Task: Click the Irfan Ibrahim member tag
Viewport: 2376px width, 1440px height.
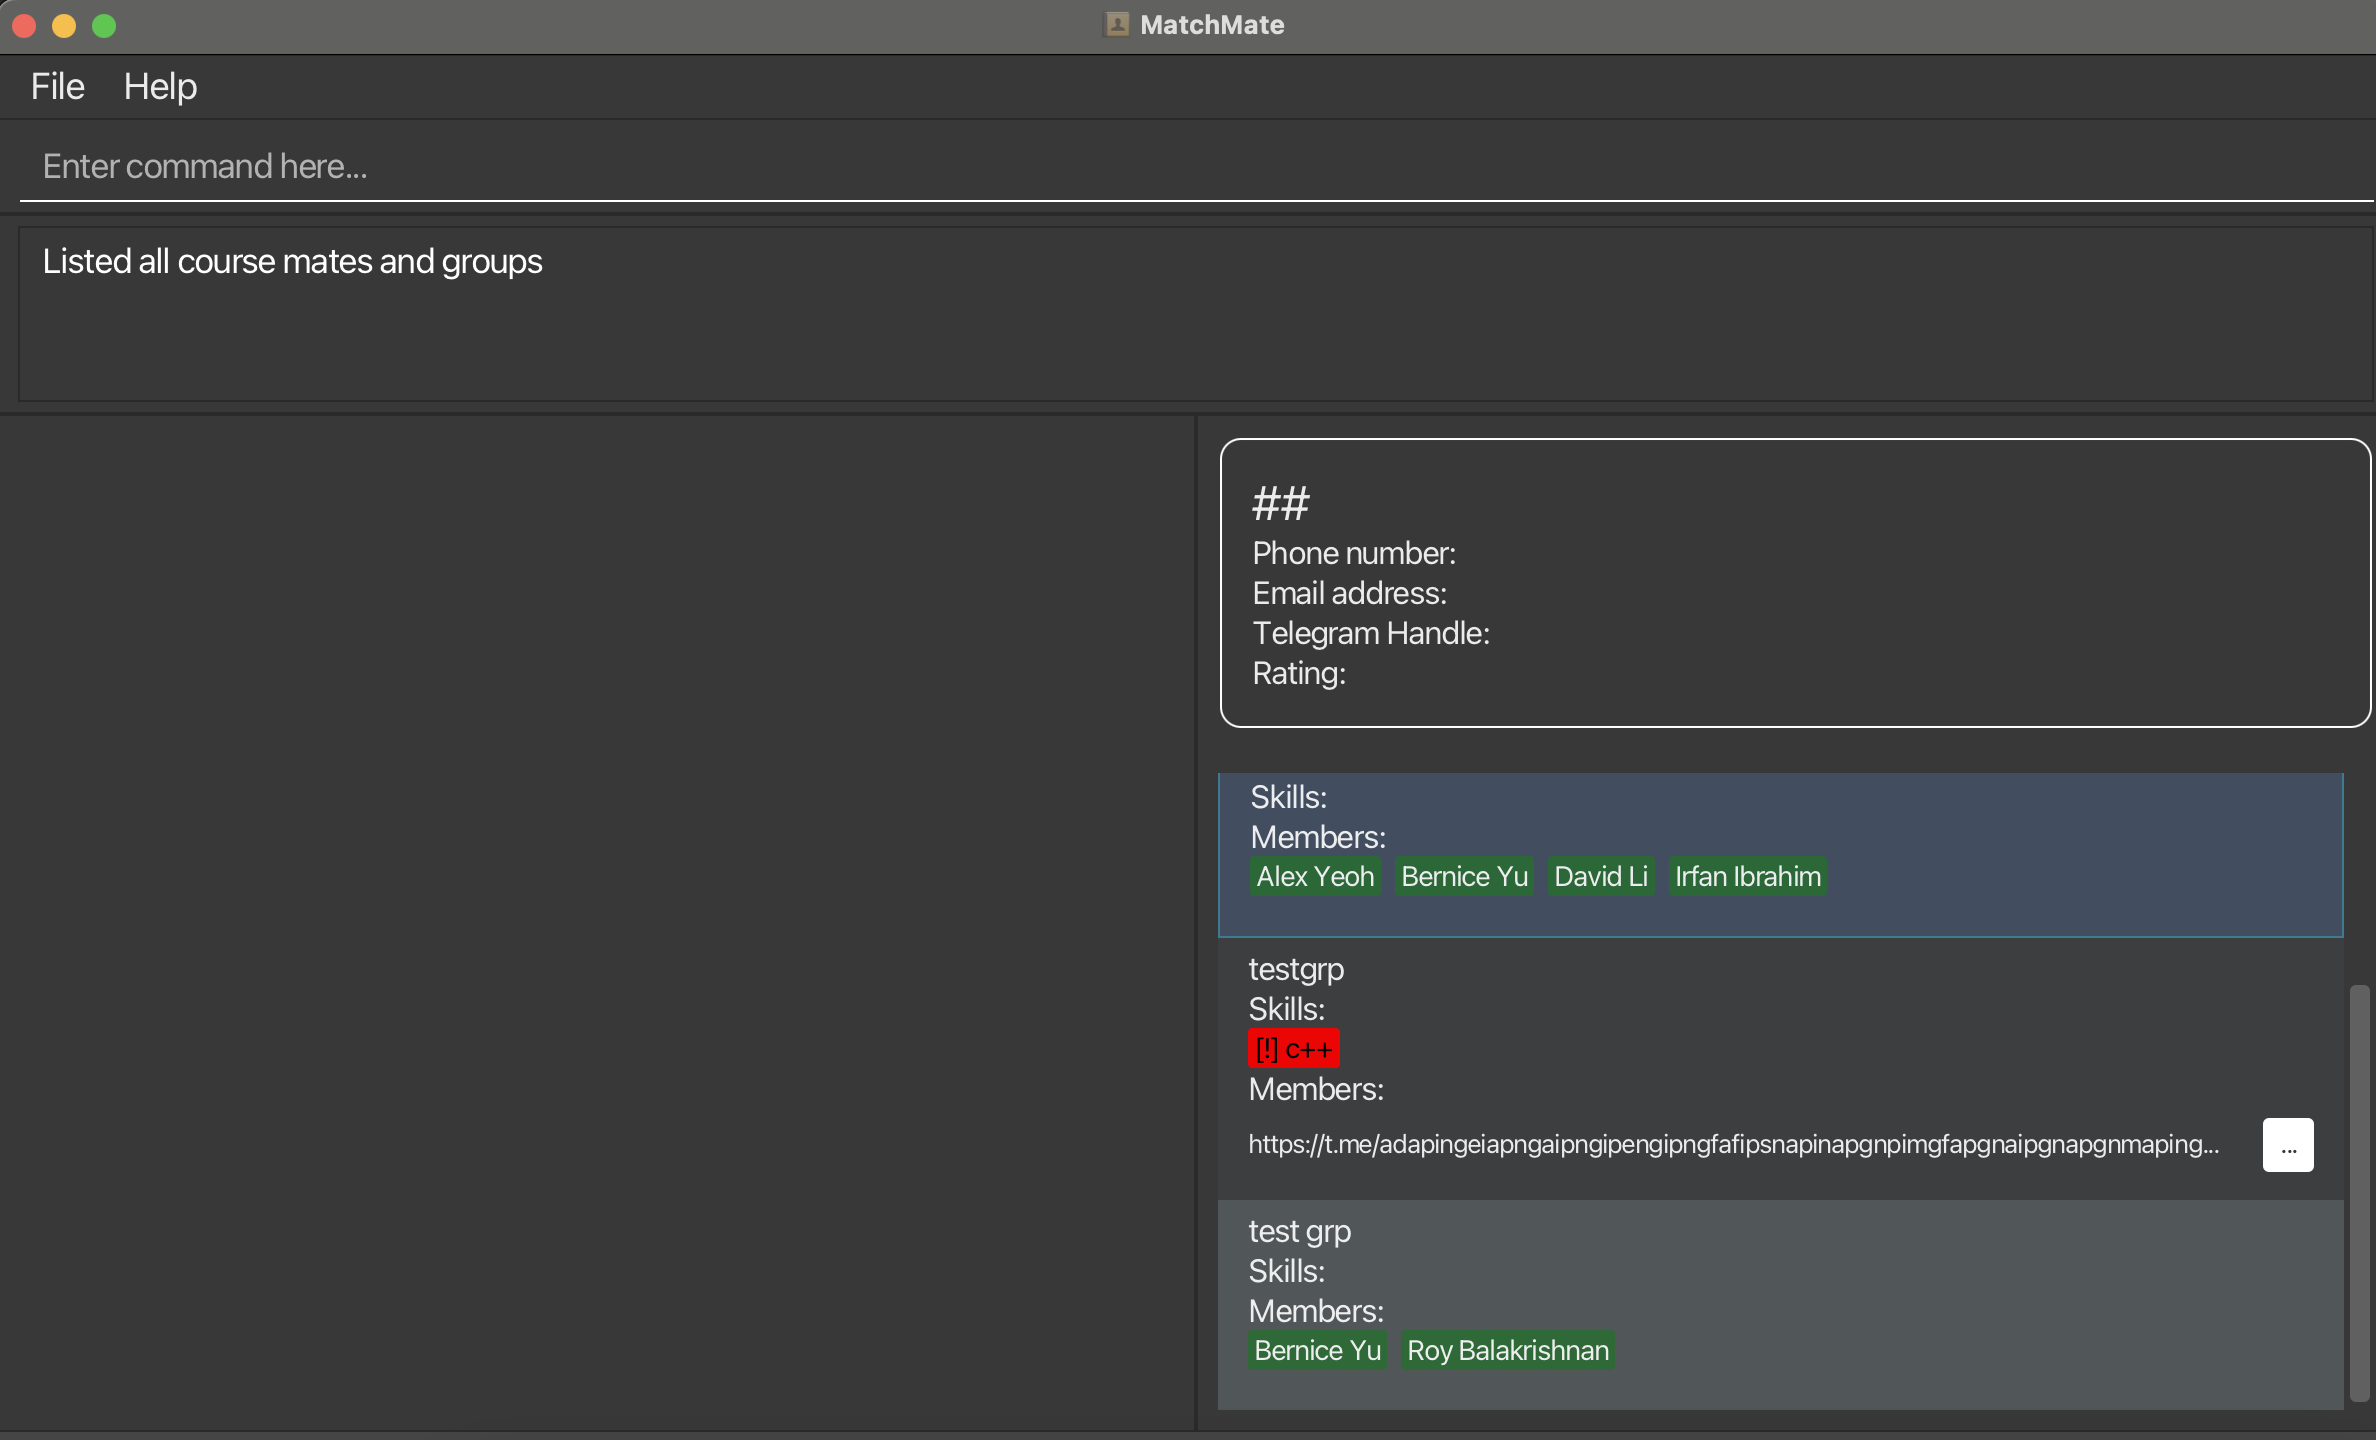Action: 1747,877
